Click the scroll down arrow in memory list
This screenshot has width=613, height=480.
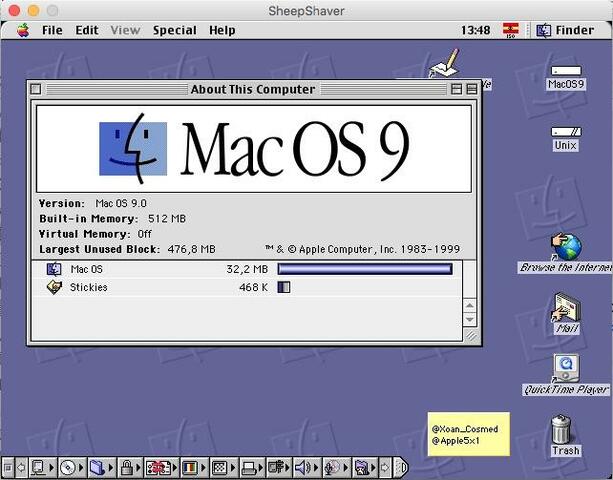470,319
